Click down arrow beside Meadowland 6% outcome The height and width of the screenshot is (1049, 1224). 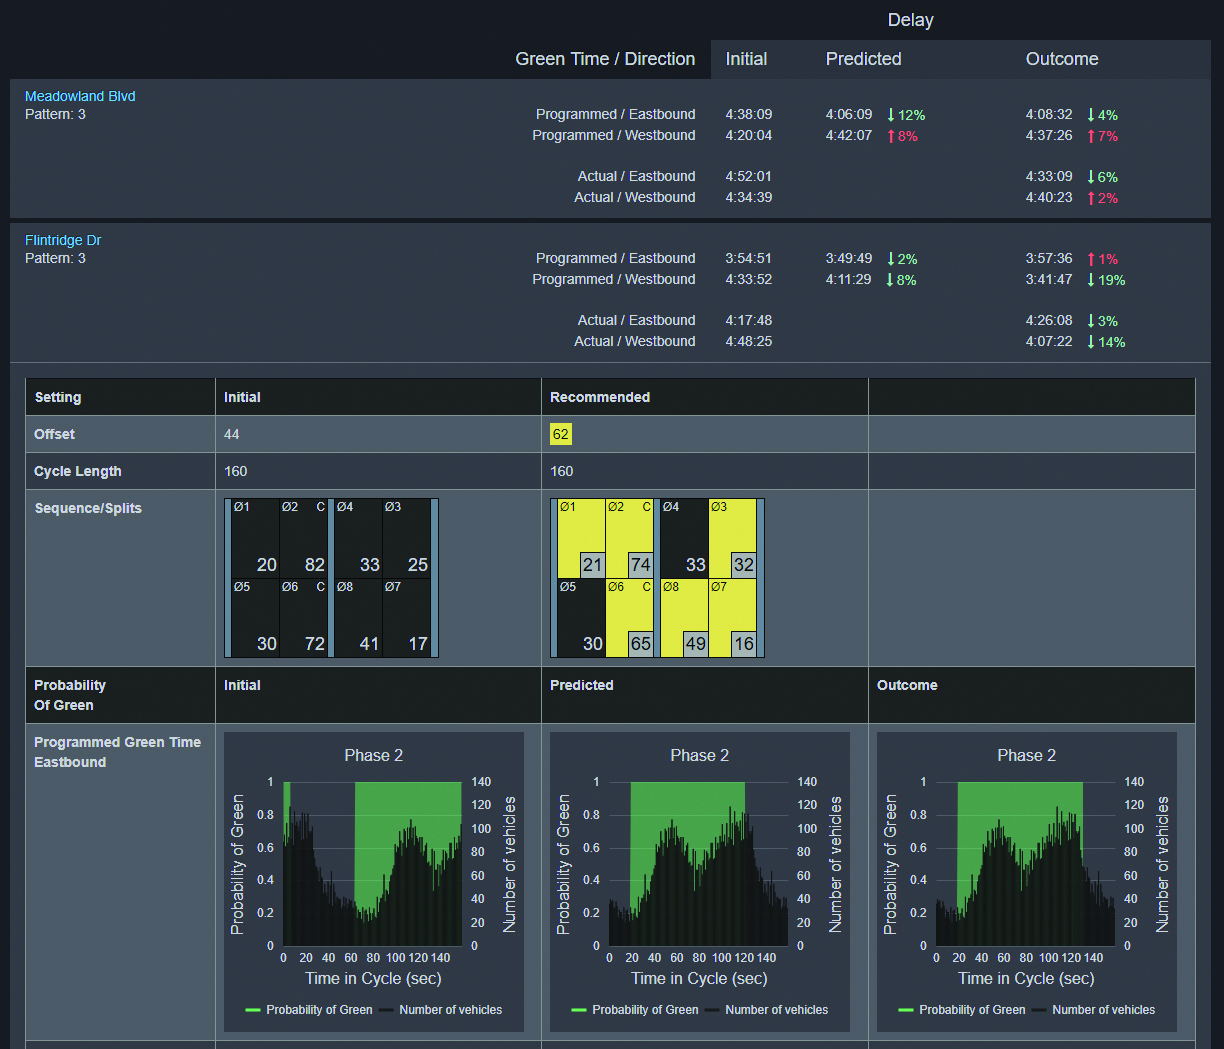[x=1091, y=177]
